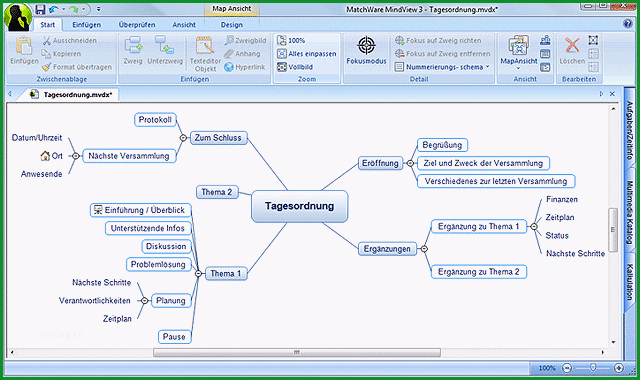This screenshot has width=640, height=380.
Task: Save the document with the floppy icon
Action: click(x=40, y=9)
